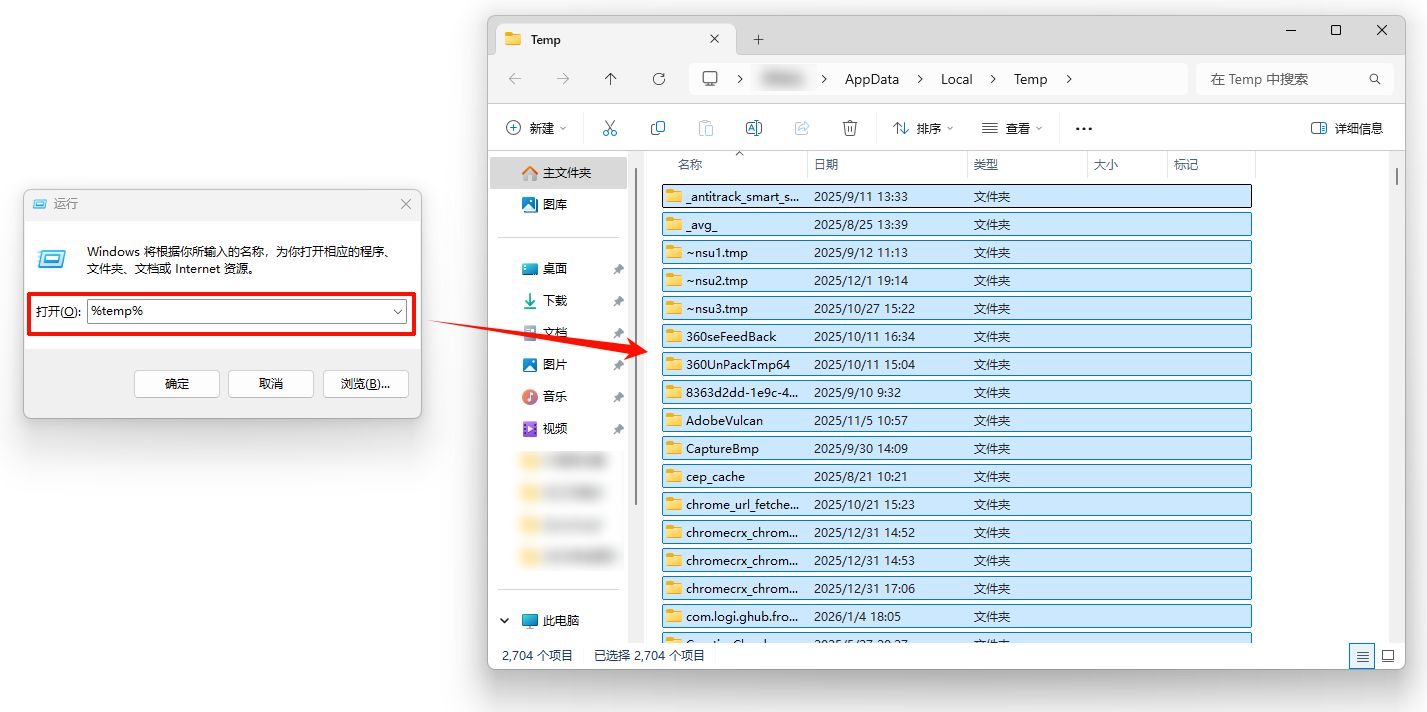Image resolution: width=1427 pixels, height=712 pixels.
Task: Go up one folder level arrow
Action: [611, 79]
